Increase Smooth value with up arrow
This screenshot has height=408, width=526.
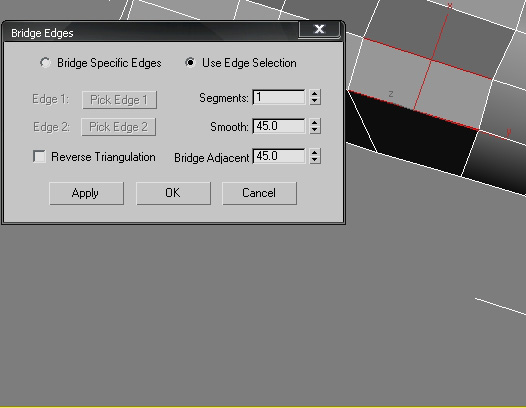pyautogui.click(x=315, y=122)
